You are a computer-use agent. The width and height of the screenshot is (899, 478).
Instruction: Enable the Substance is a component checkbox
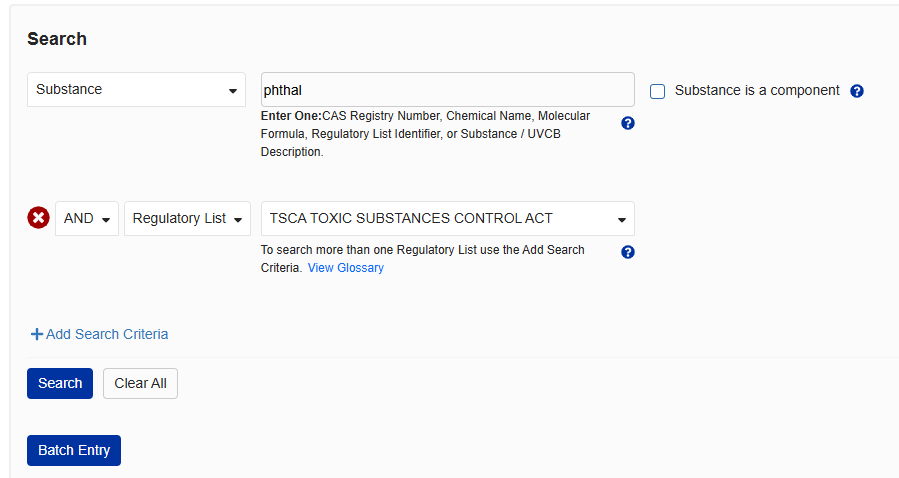tap(658, 92)
